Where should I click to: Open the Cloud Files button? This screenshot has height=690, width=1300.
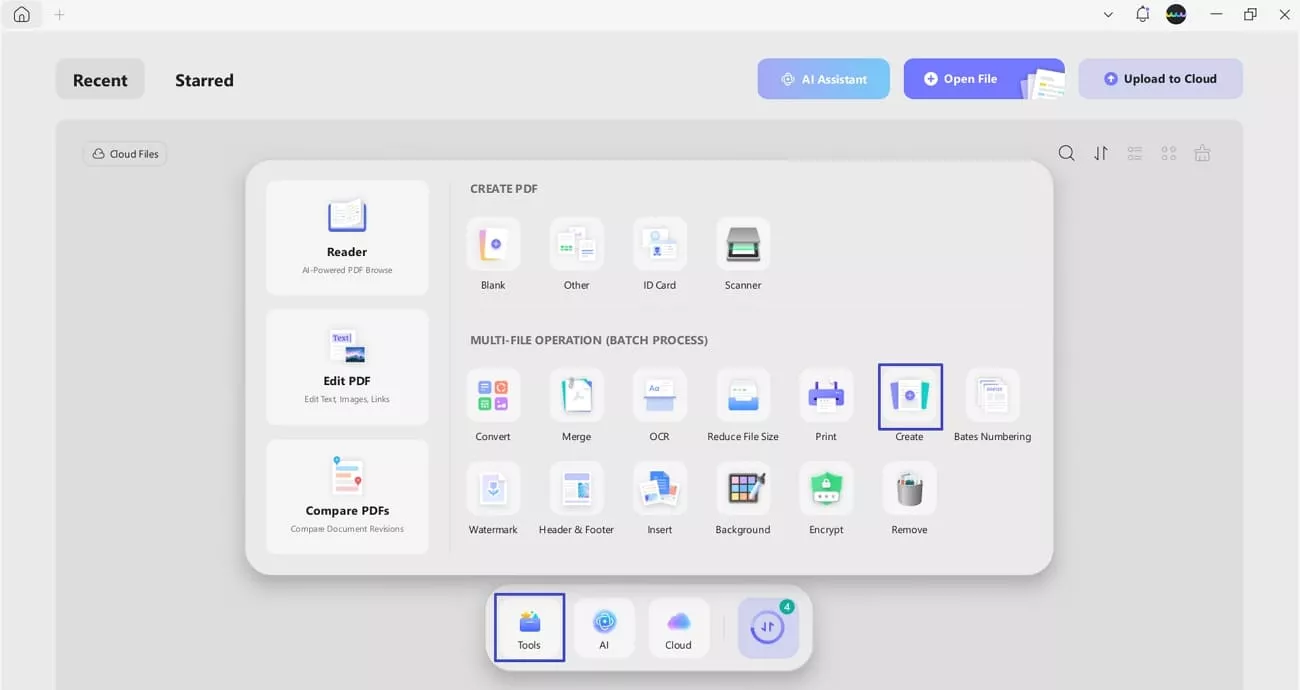coord(125,154)
